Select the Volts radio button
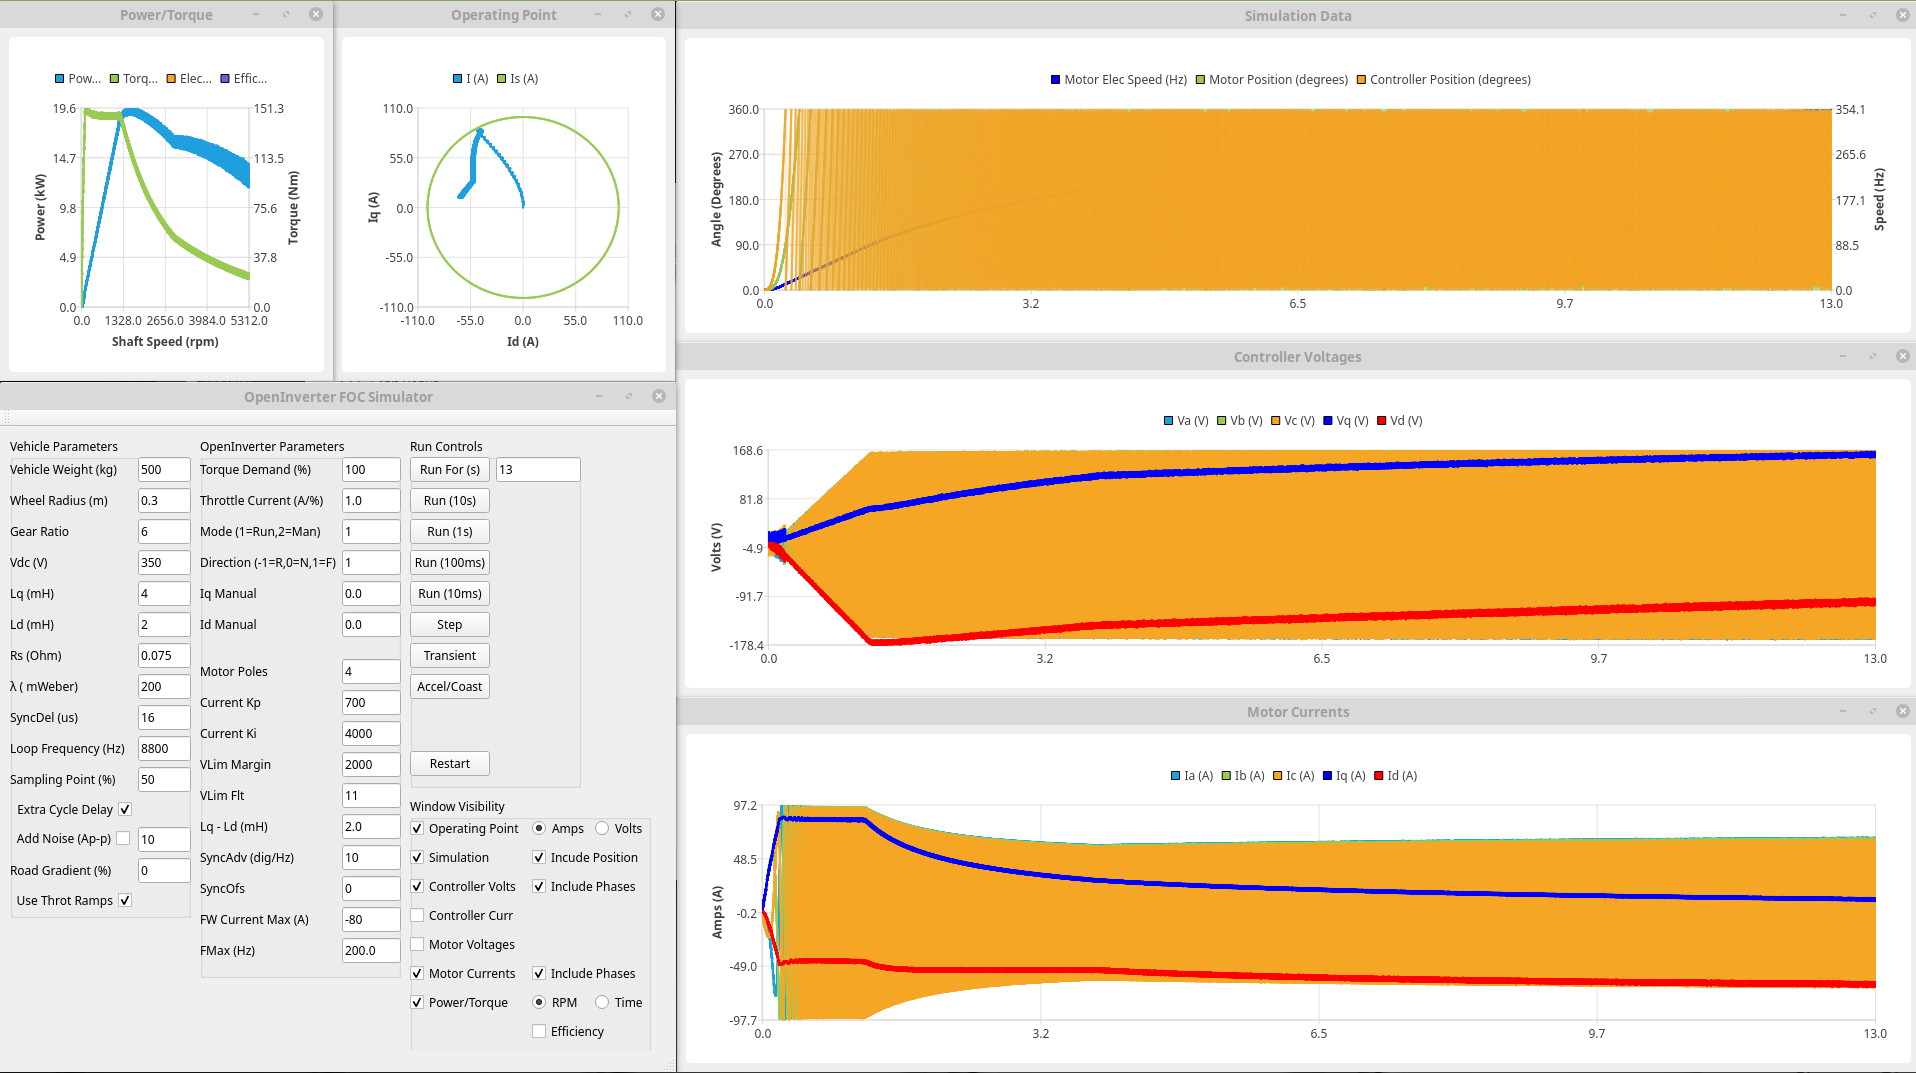 pos(602,828)
